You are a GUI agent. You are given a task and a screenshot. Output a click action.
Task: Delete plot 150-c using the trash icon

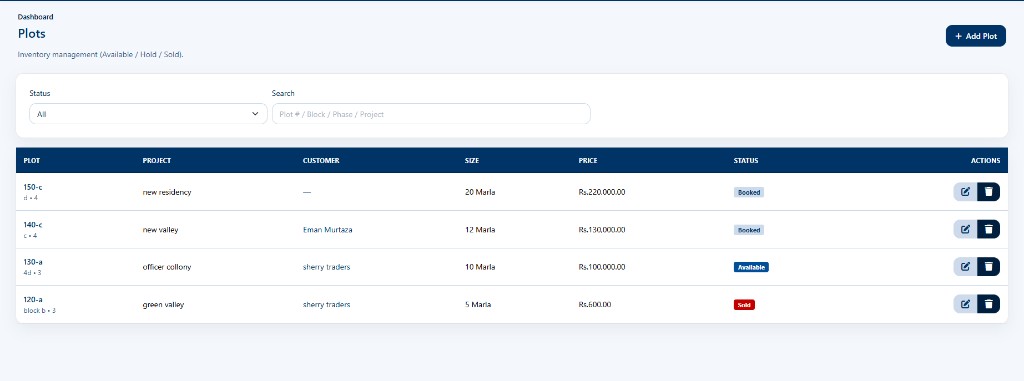[x=989, y=191]
